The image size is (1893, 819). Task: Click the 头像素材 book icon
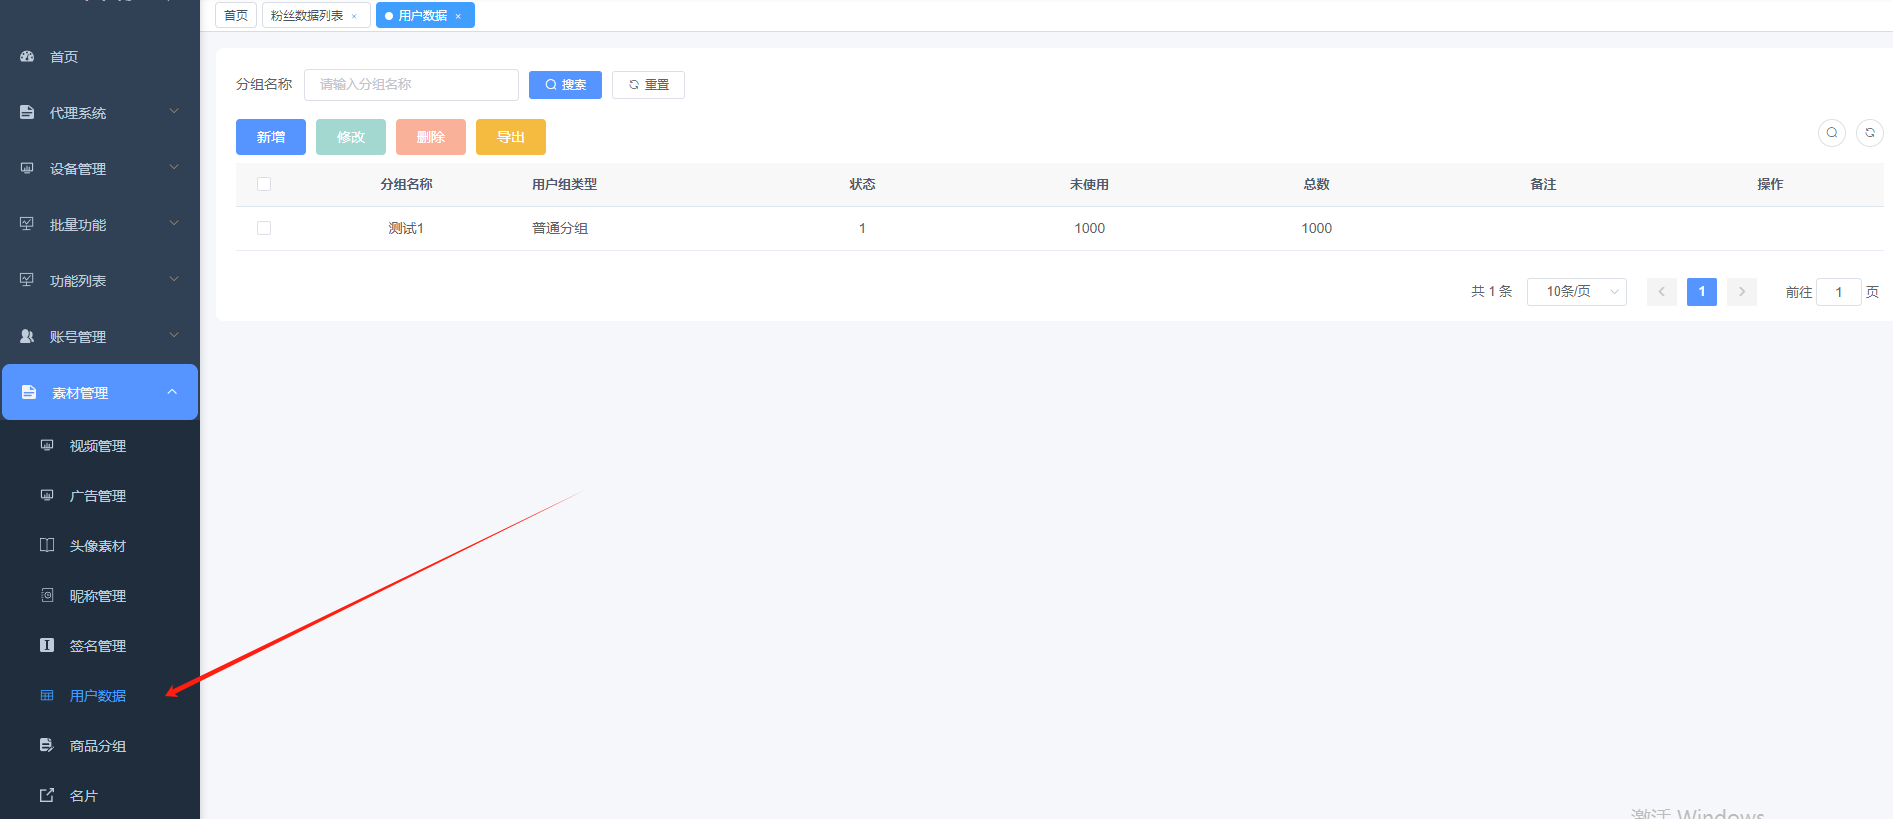[x=47, y=545]
